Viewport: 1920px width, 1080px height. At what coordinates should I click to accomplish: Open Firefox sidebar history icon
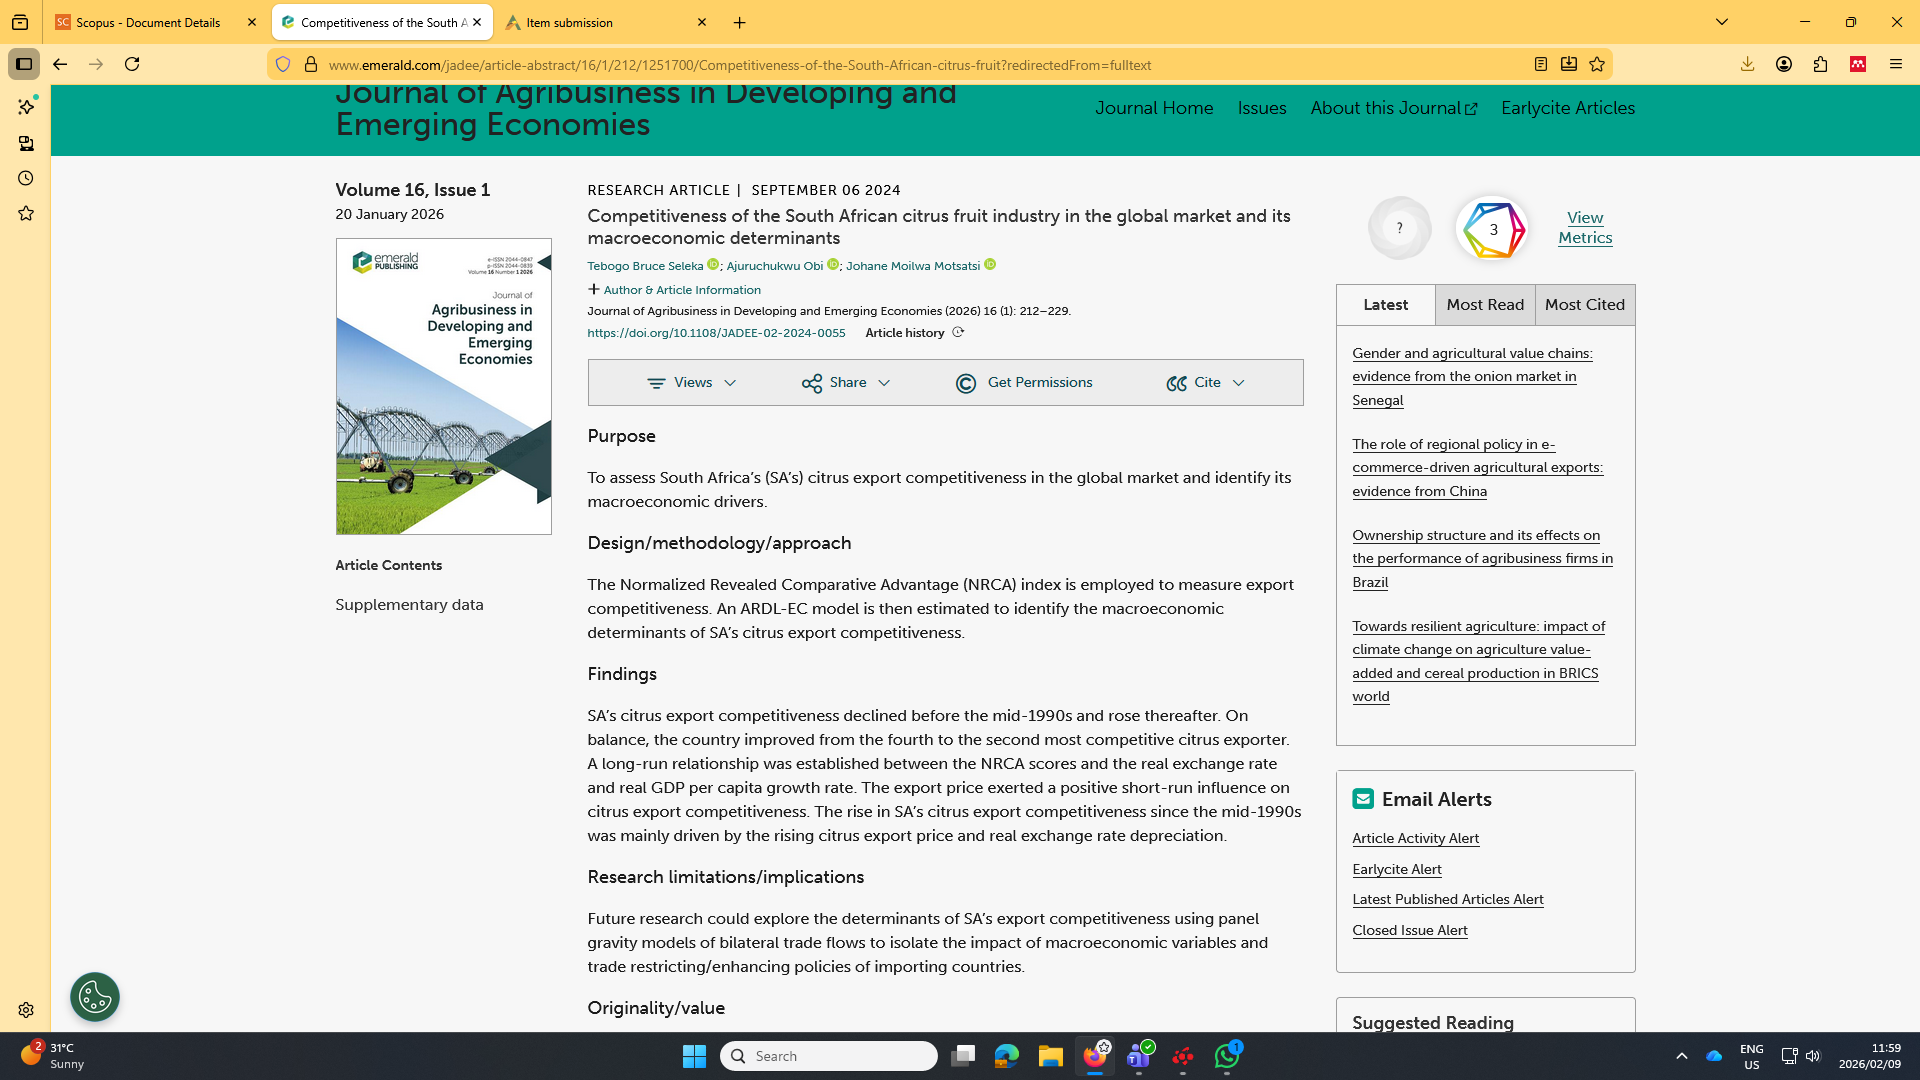pyautogui.click(x=26, y=178)
